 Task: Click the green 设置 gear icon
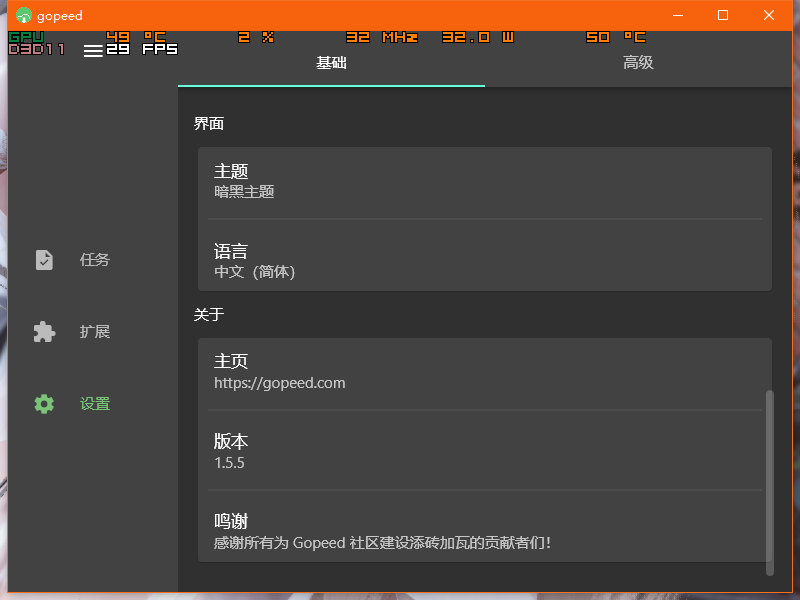tap(44, 404)
